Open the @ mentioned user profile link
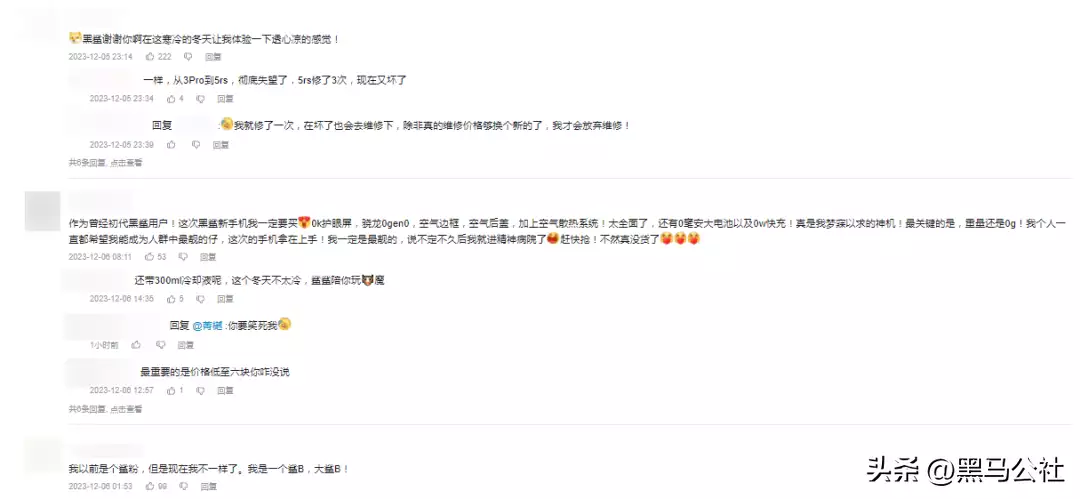This screenshot has width=1080, height=499. click(202, 325)
